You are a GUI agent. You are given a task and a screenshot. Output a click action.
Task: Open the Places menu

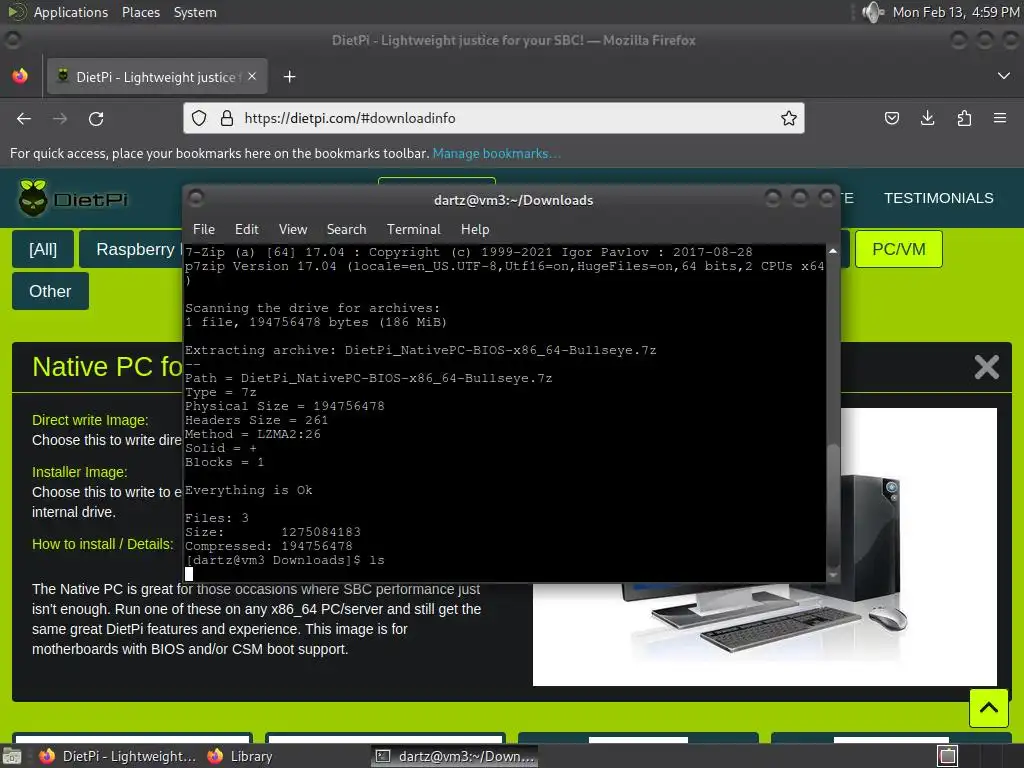[x=140, y=12]
